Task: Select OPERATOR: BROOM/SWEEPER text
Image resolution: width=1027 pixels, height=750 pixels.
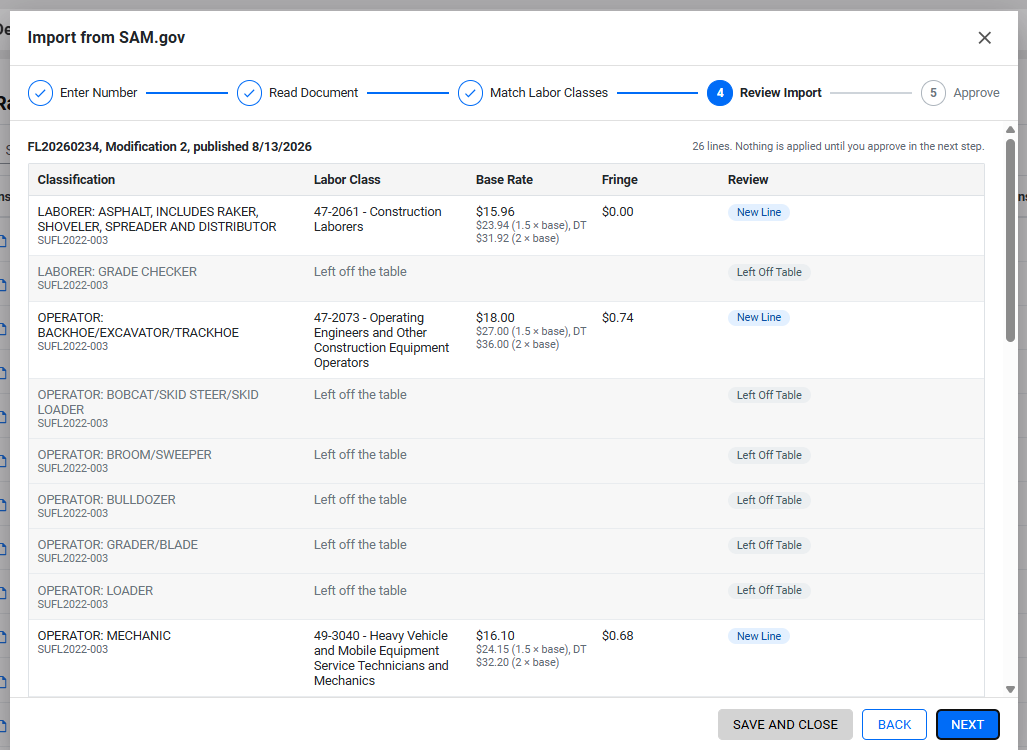Action: [x=124, y=455]
